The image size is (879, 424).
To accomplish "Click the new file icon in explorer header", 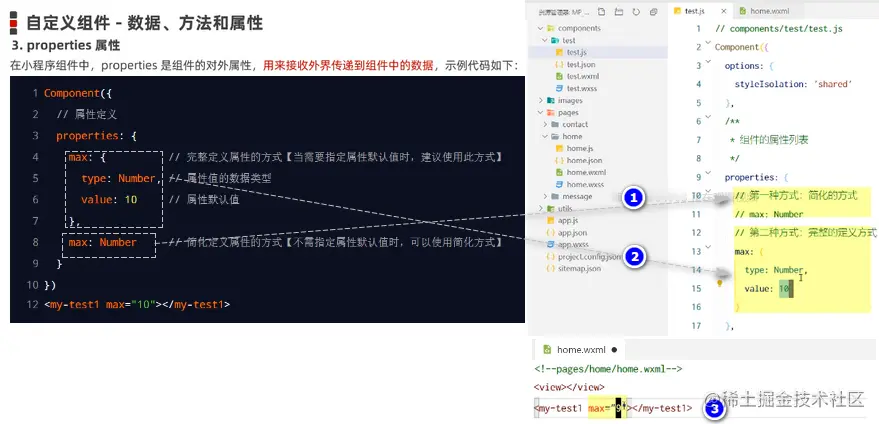I will [602, 11].
